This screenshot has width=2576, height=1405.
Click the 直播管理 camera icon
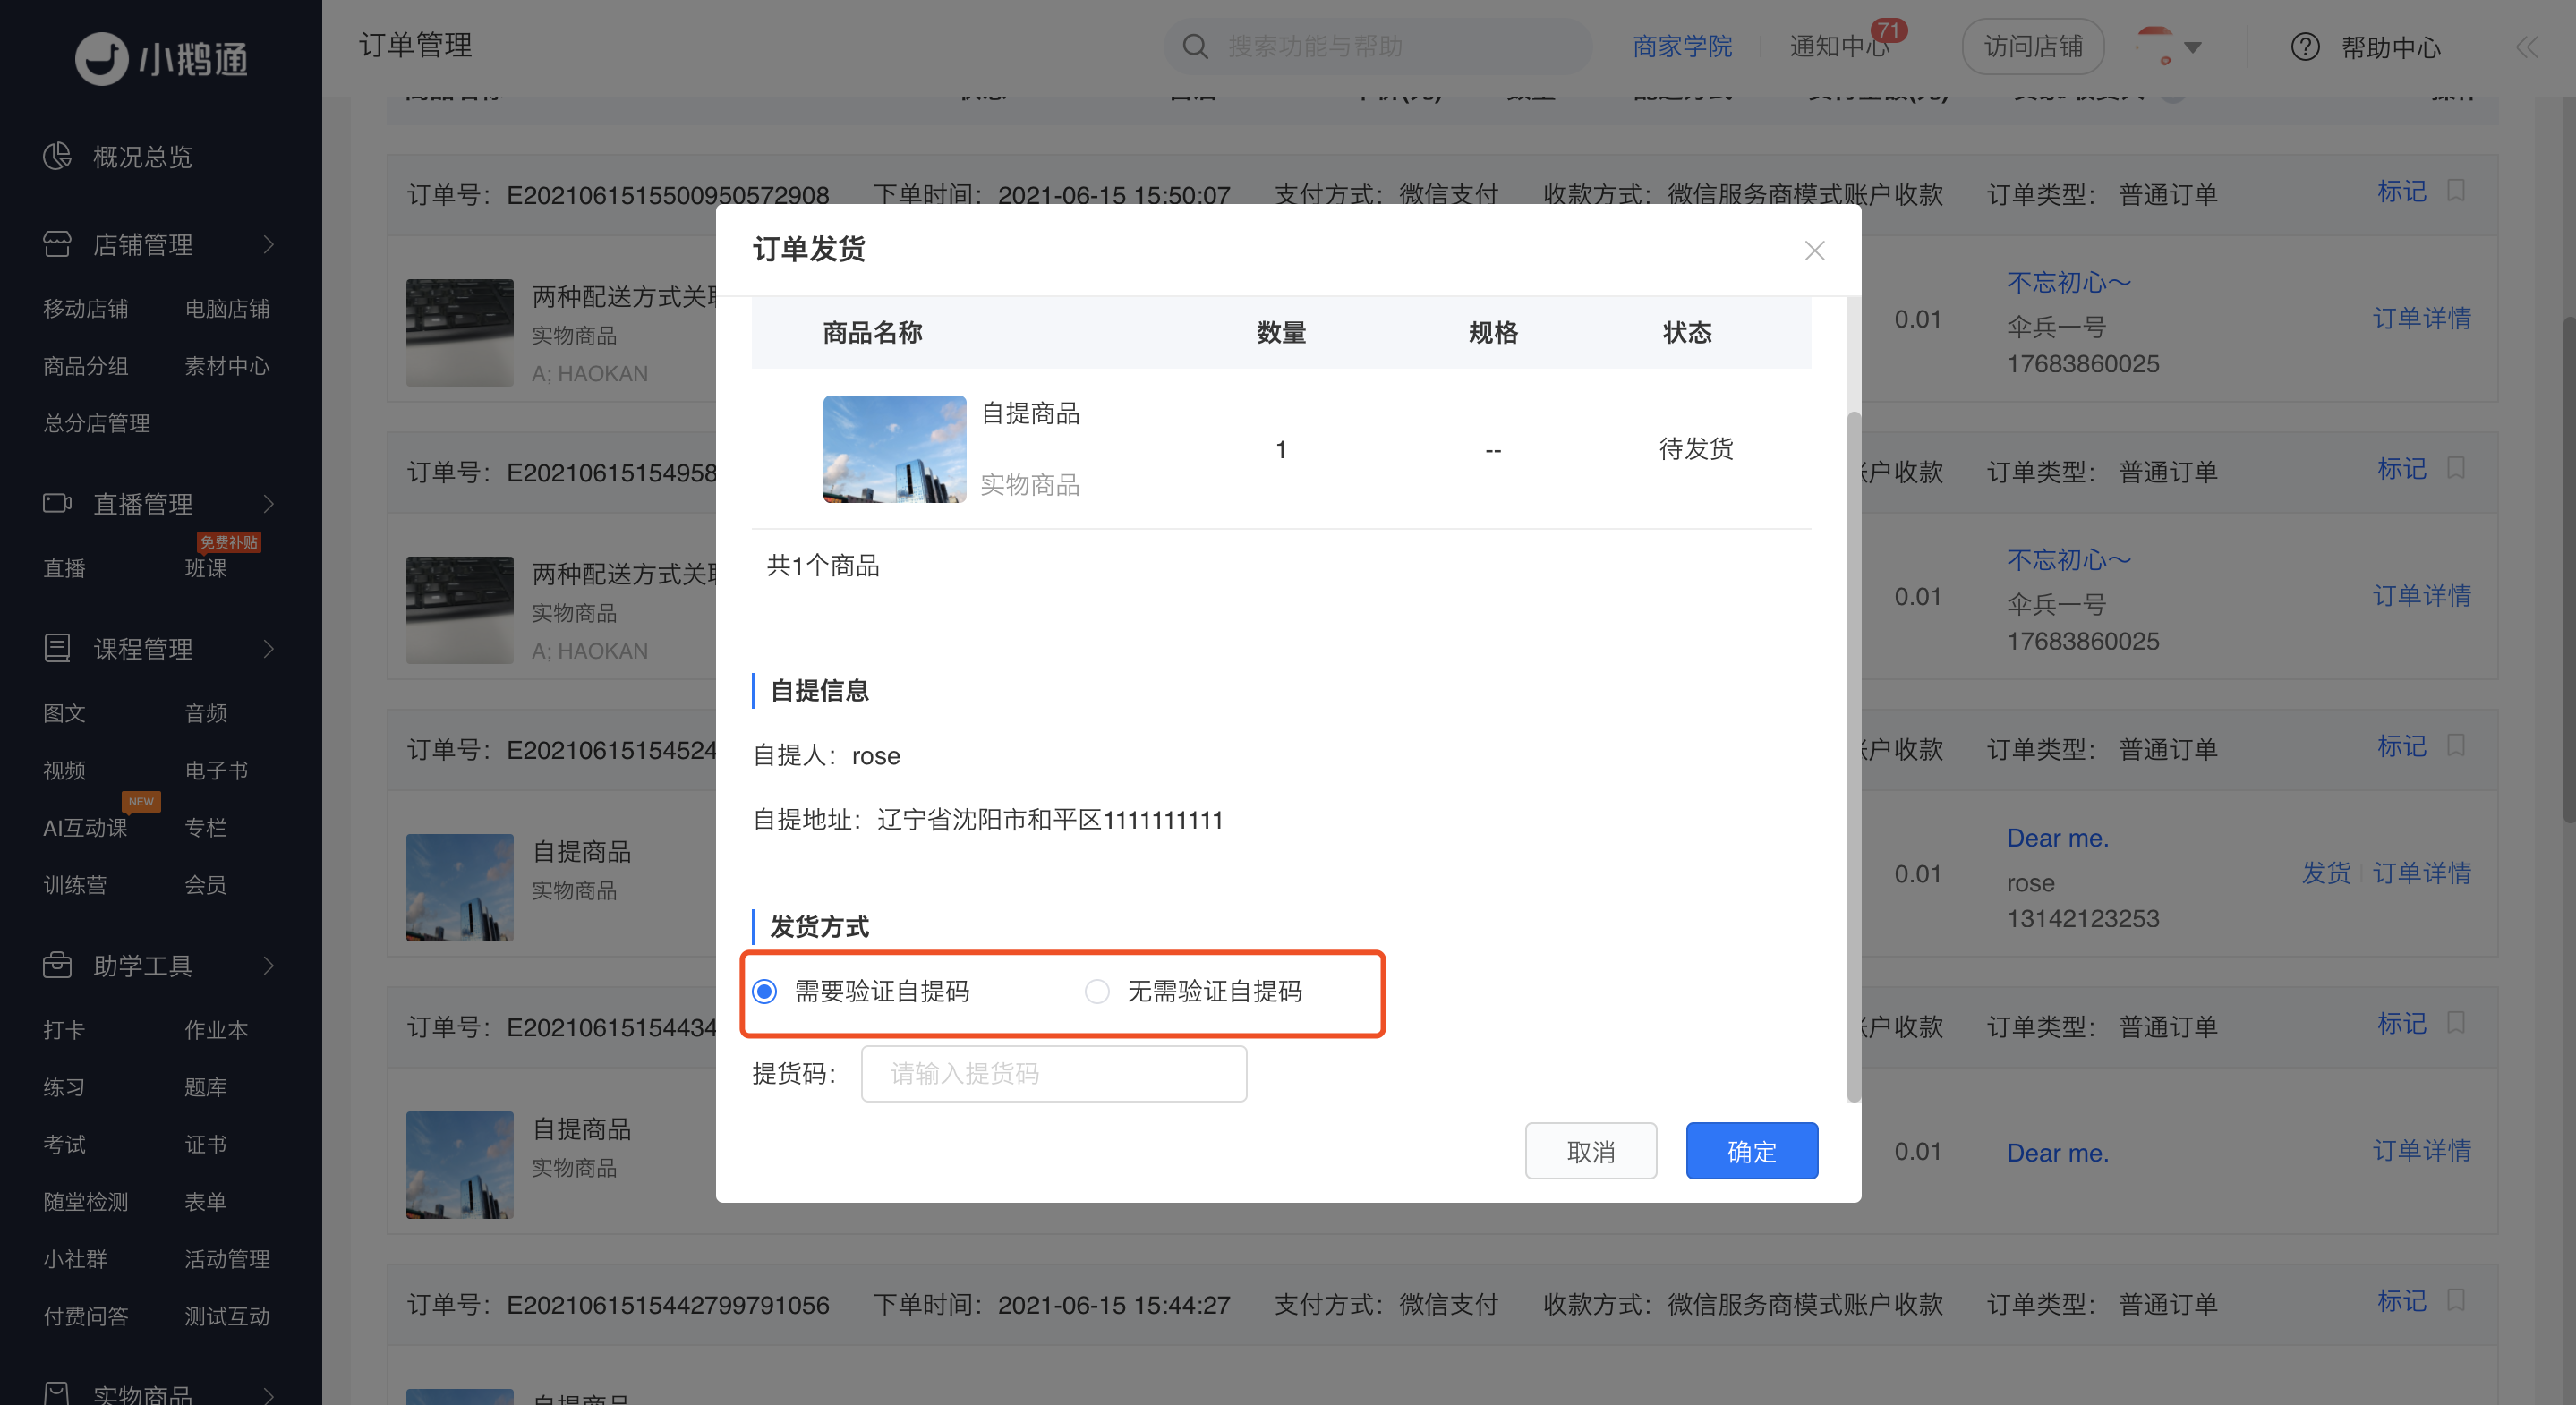point(57,503)
